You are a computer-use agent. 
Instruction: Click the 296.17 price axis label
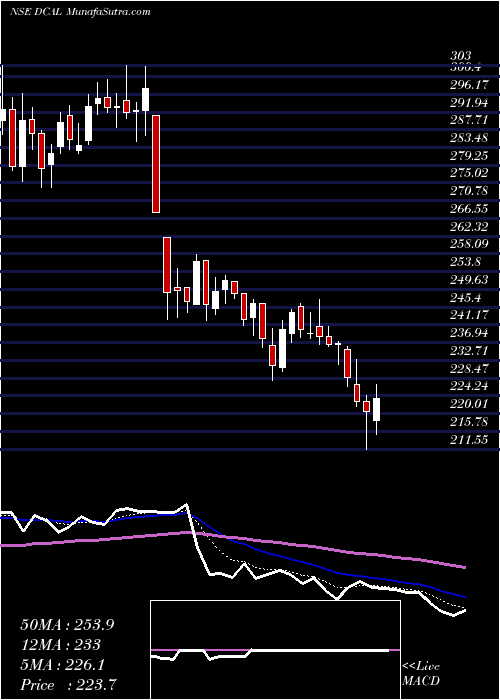469,84
